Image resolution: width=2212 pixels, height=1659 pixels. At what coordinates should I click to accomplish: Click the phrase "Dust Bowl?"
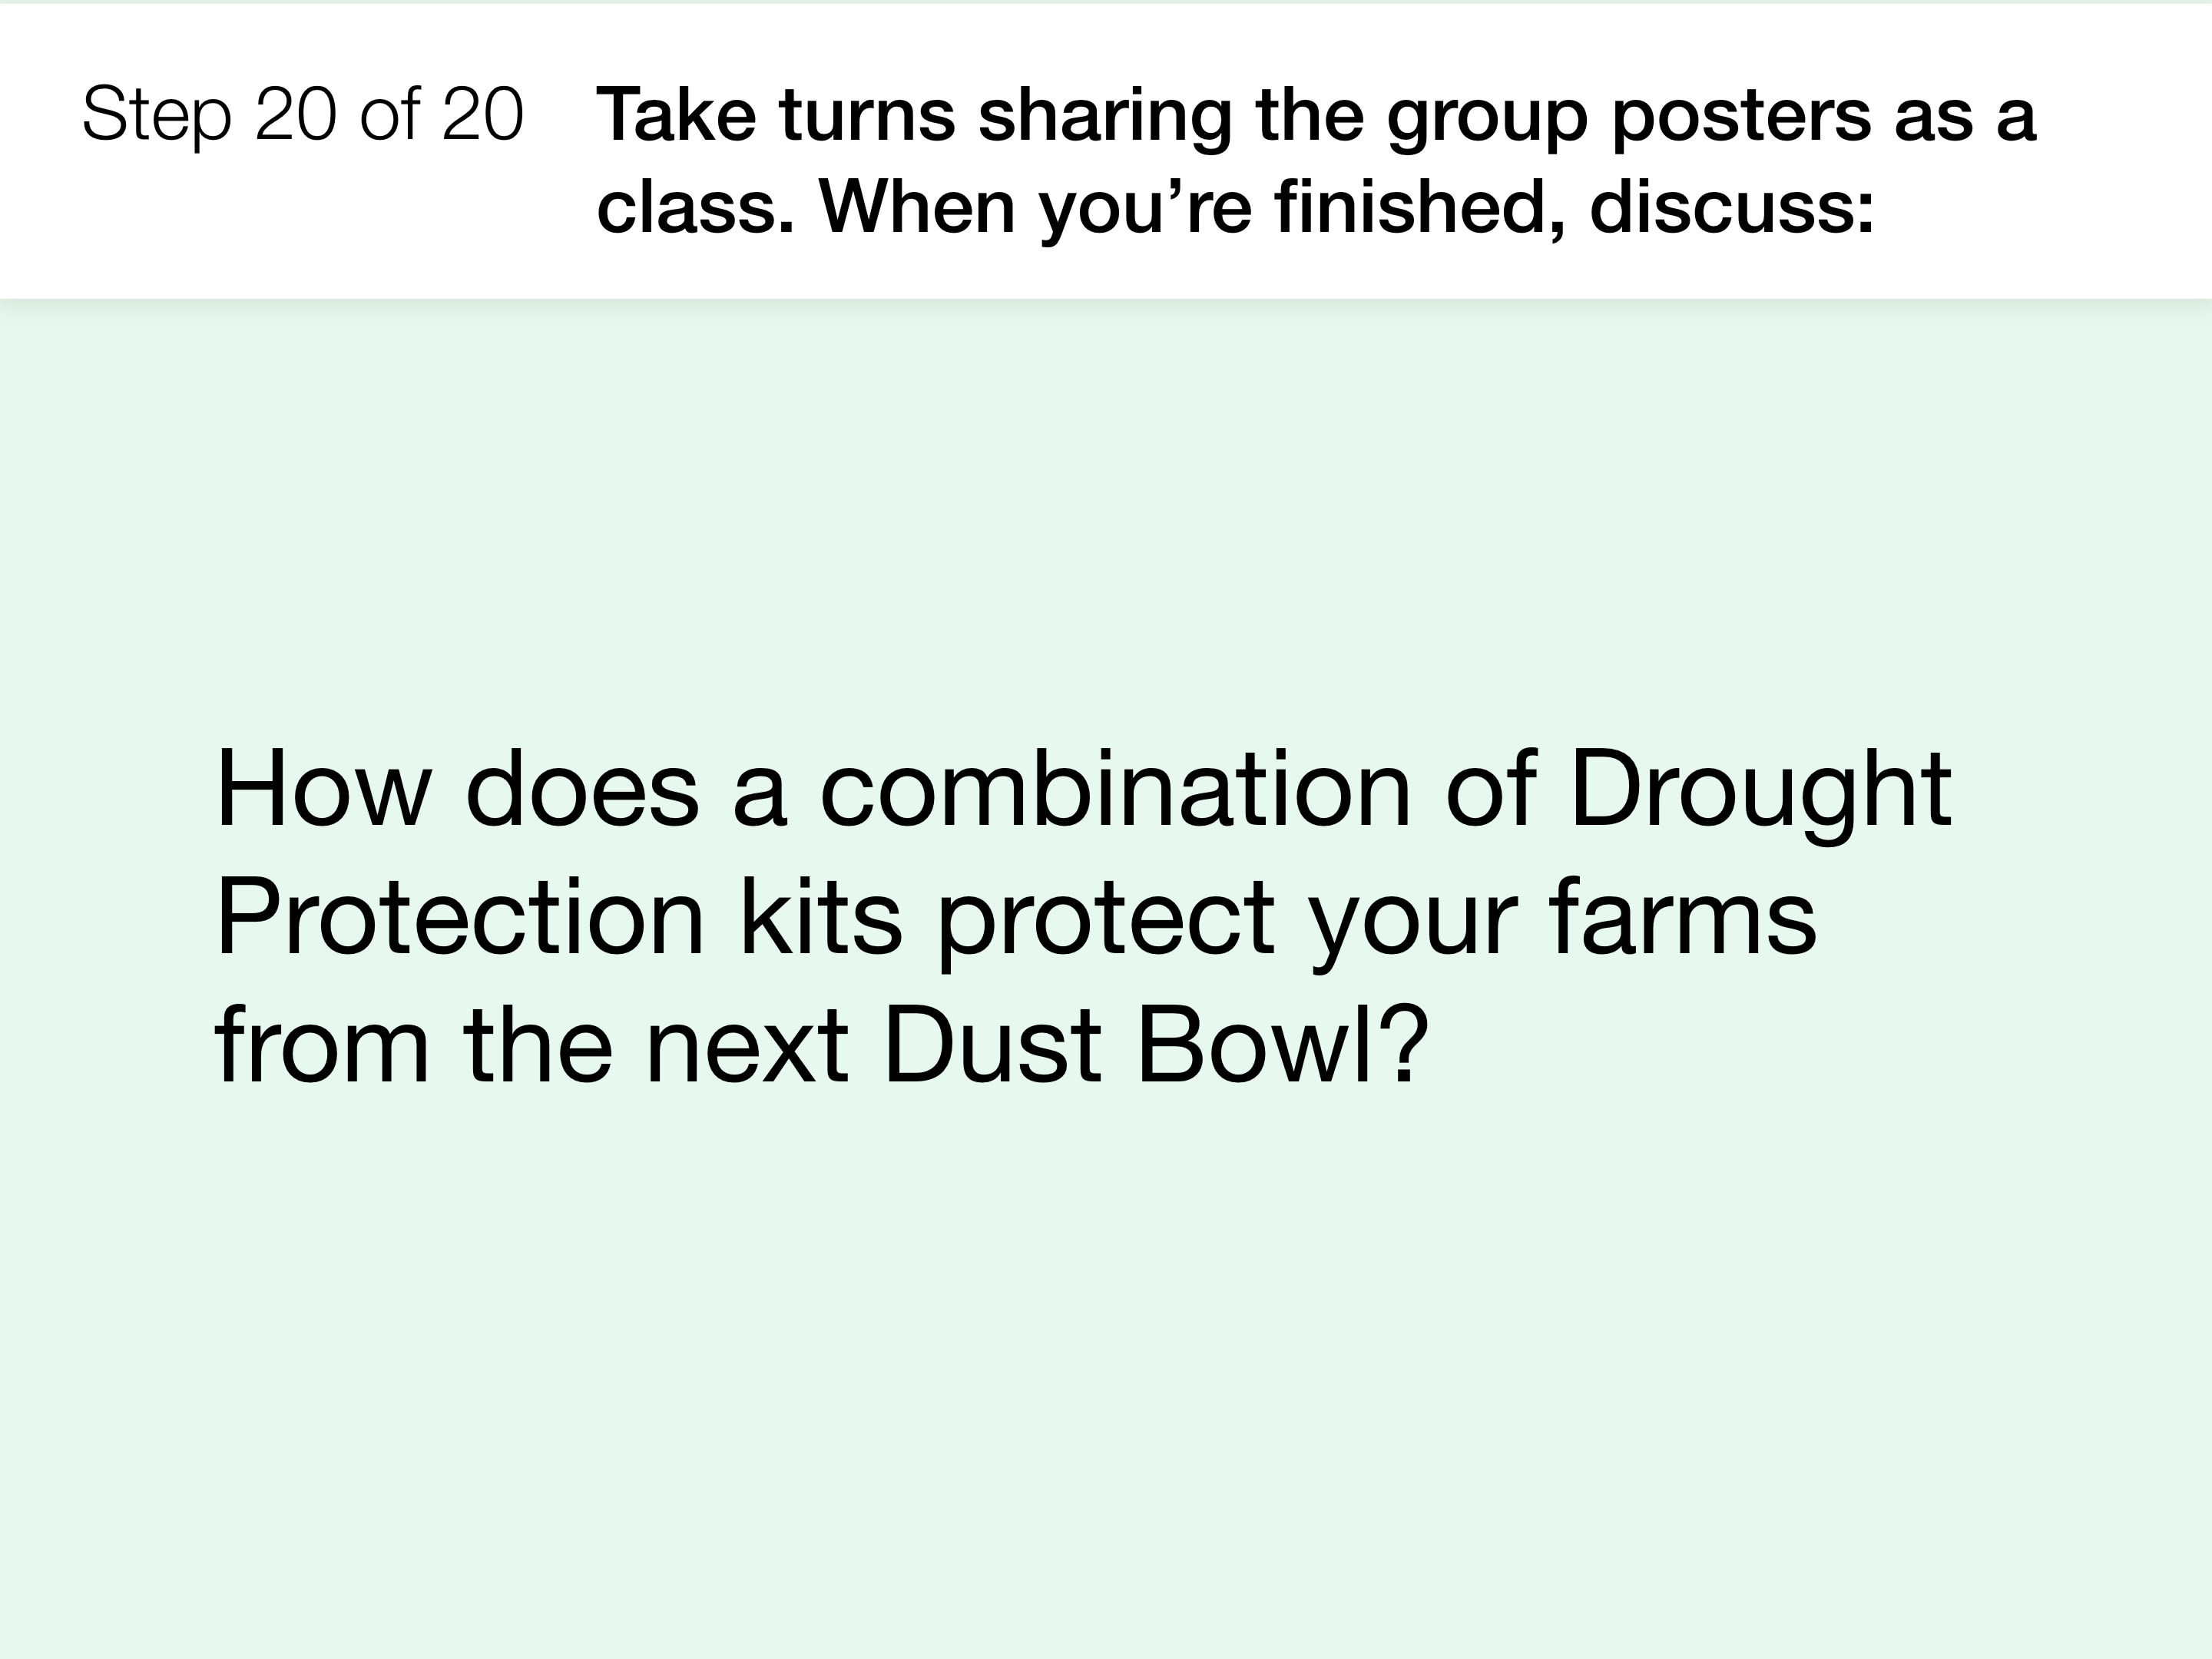coord(1155,1045)
